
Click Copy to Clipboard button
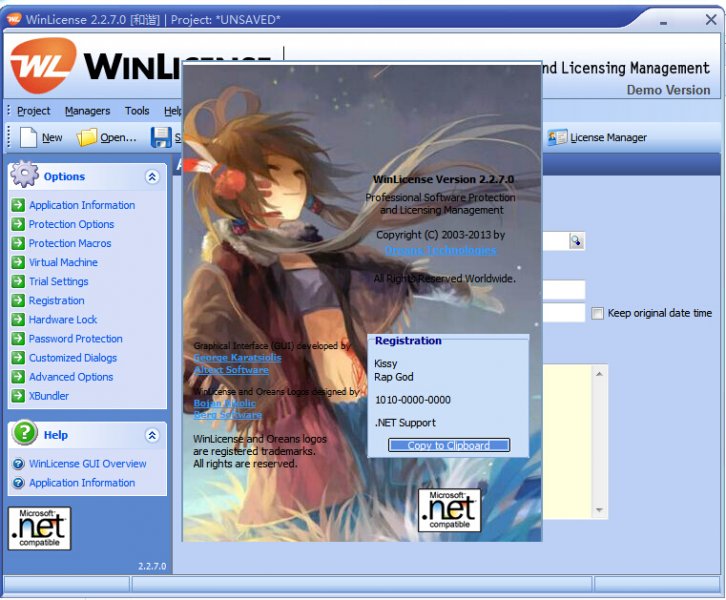(449, 445)
